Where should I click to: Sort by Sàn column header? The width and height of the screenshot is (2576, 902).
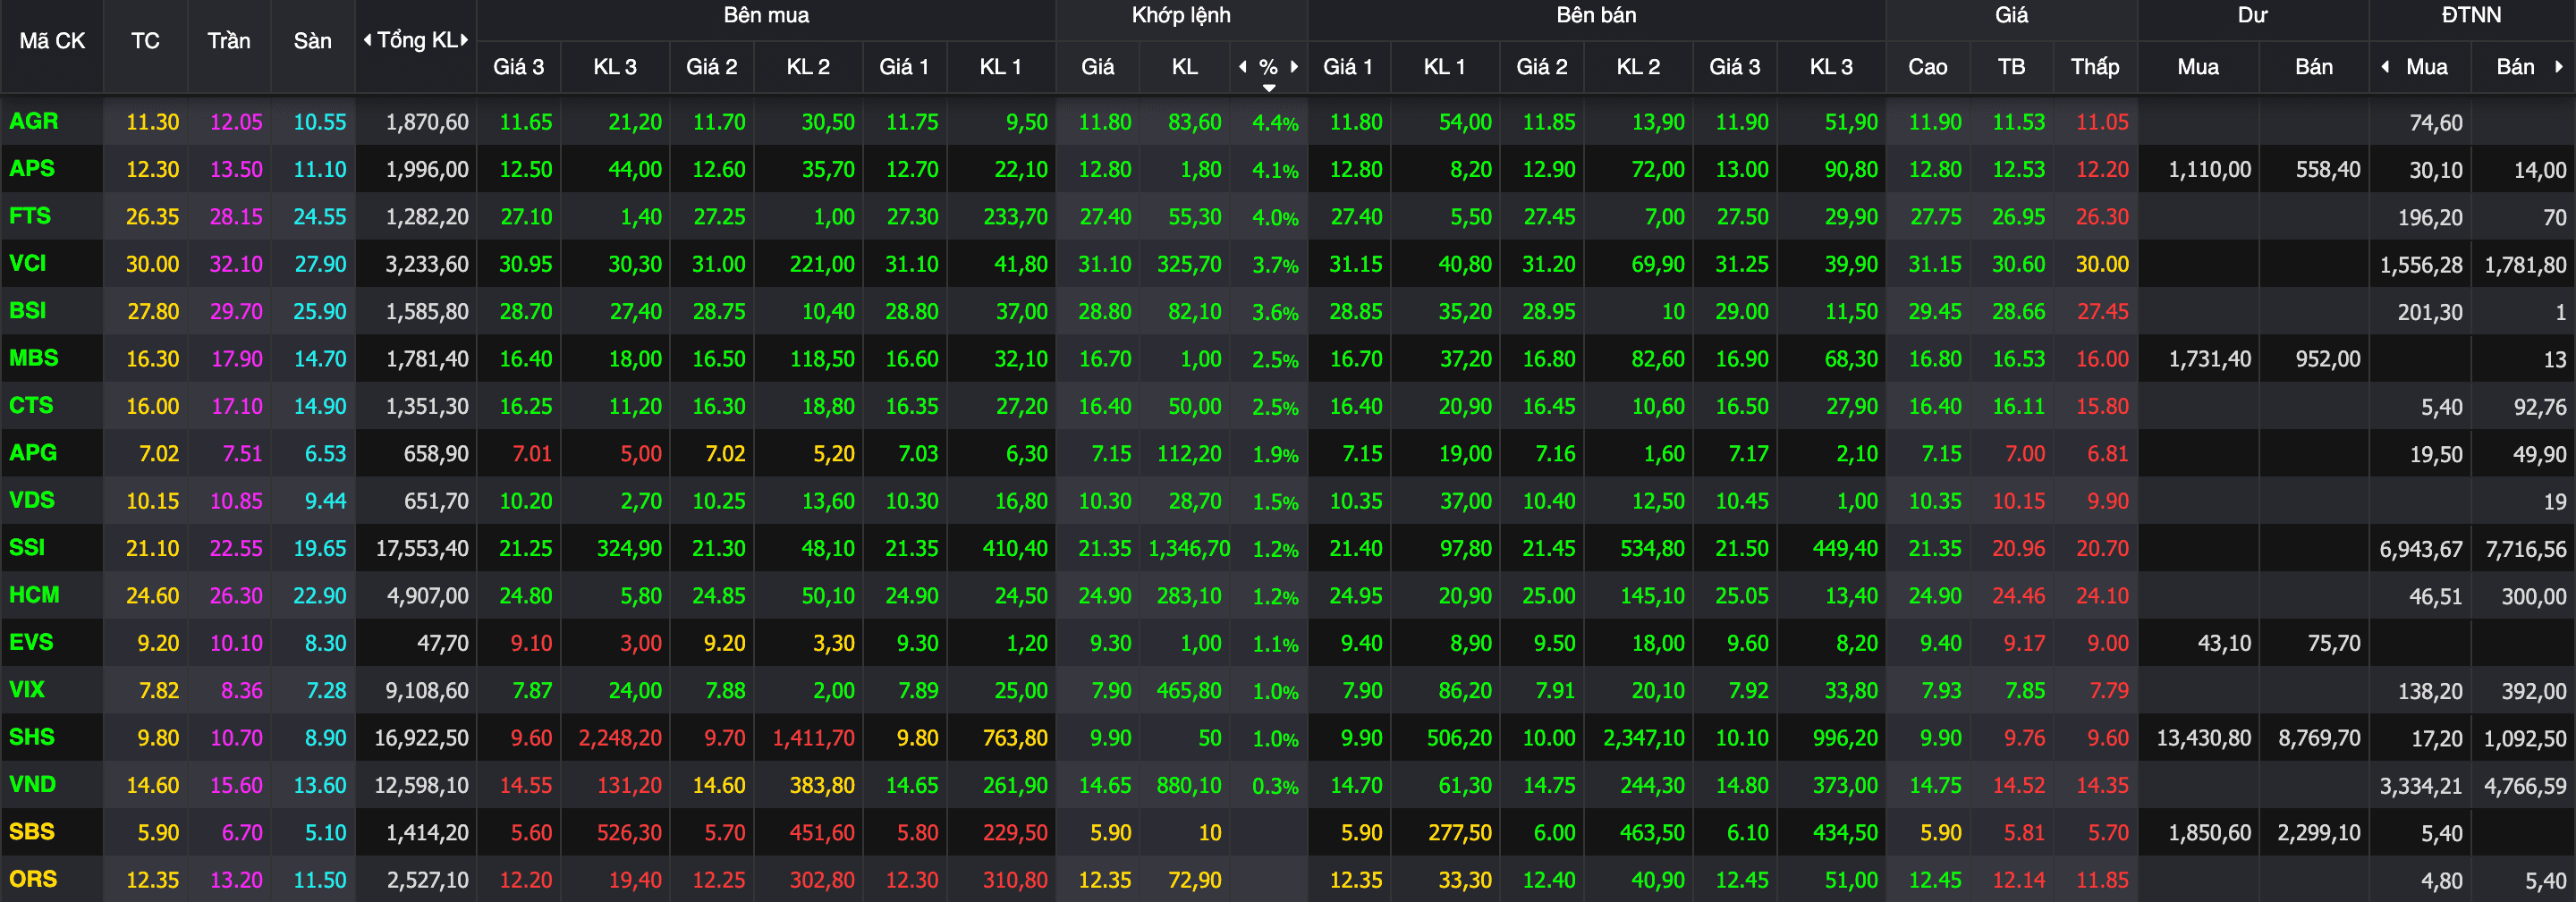click(312, 41)
